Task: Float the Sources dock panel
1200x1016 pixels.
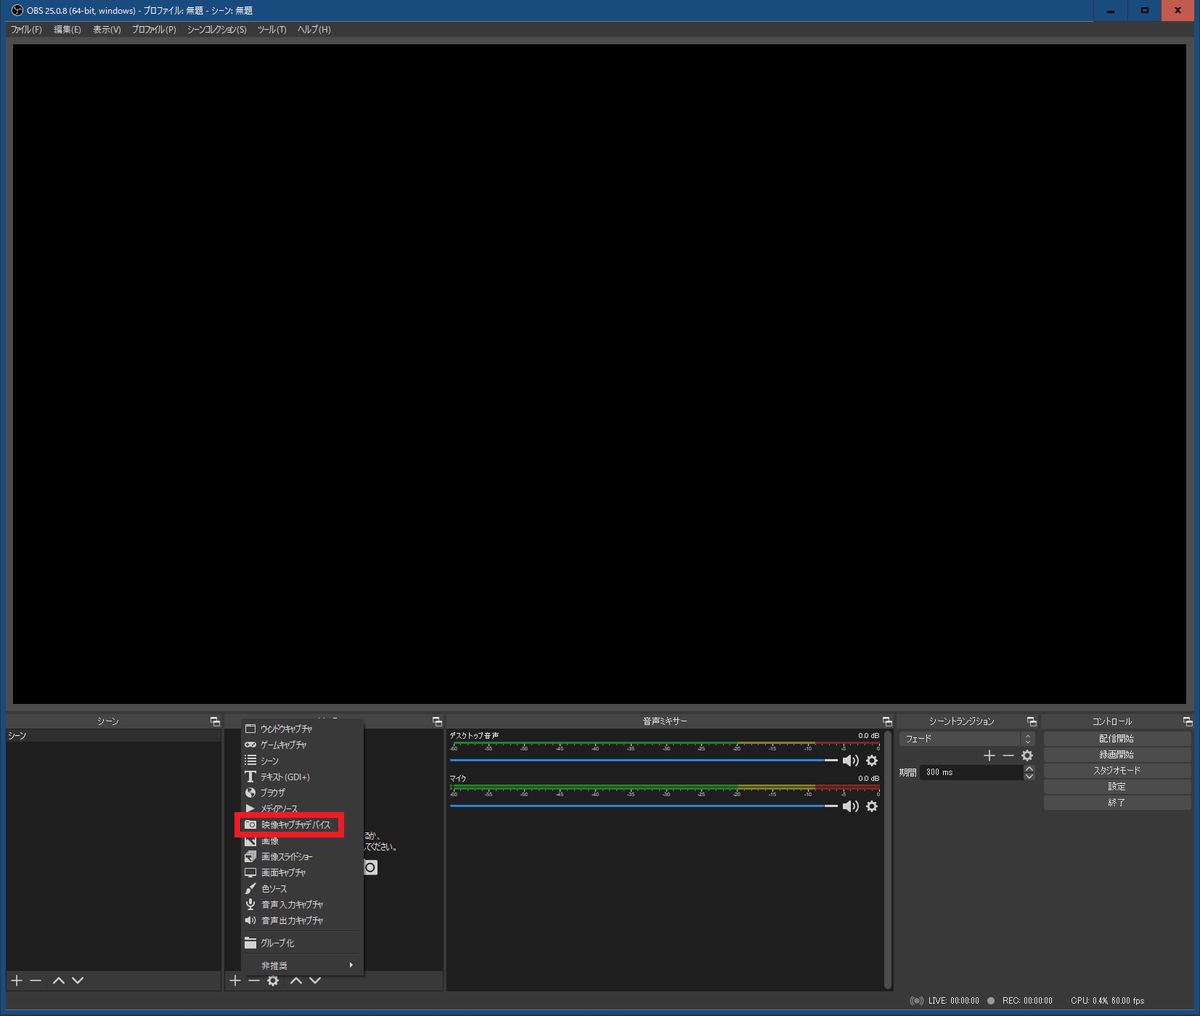Action: point(437,721)
